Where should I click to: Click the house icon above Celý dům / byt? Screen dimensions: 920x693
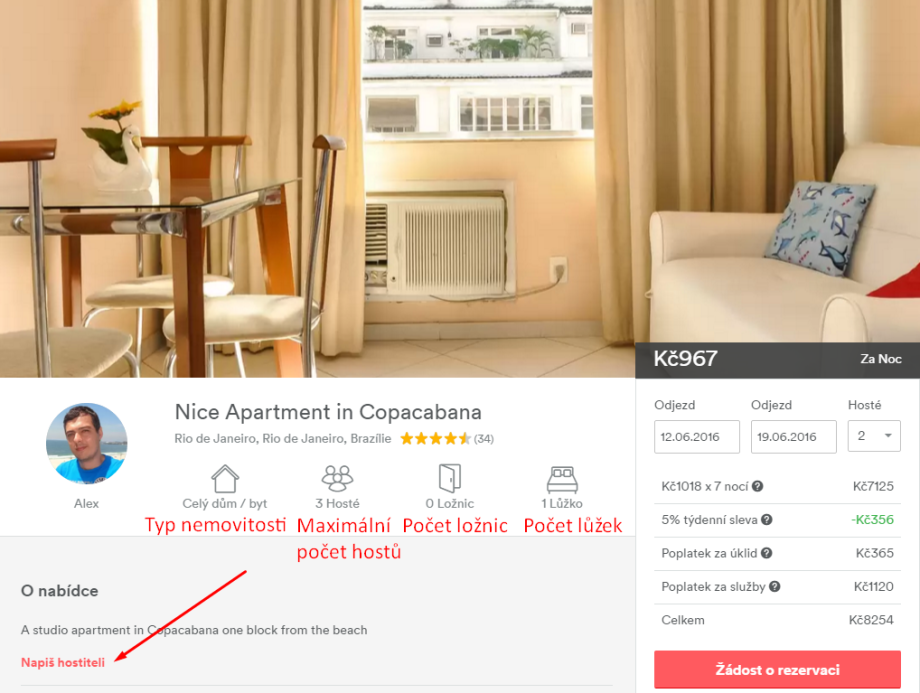[225, 478]
